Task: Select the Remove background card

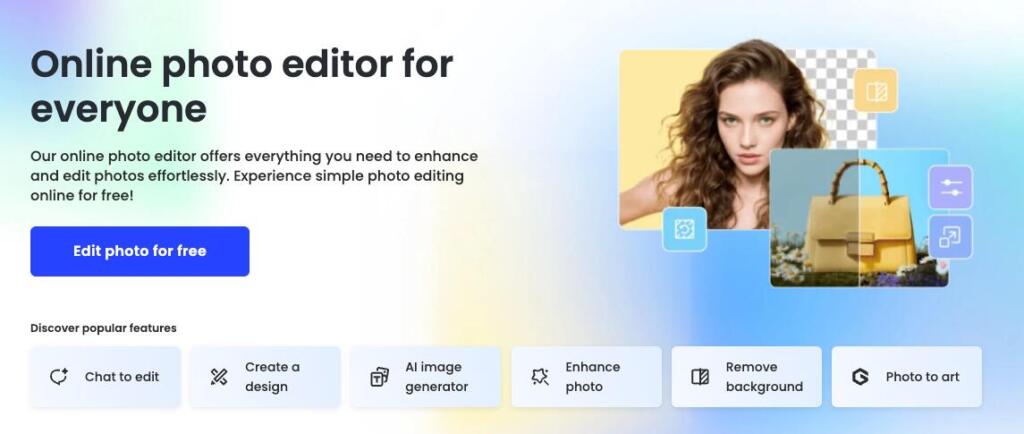Action: pyautogui.click(x=746, y=377)
